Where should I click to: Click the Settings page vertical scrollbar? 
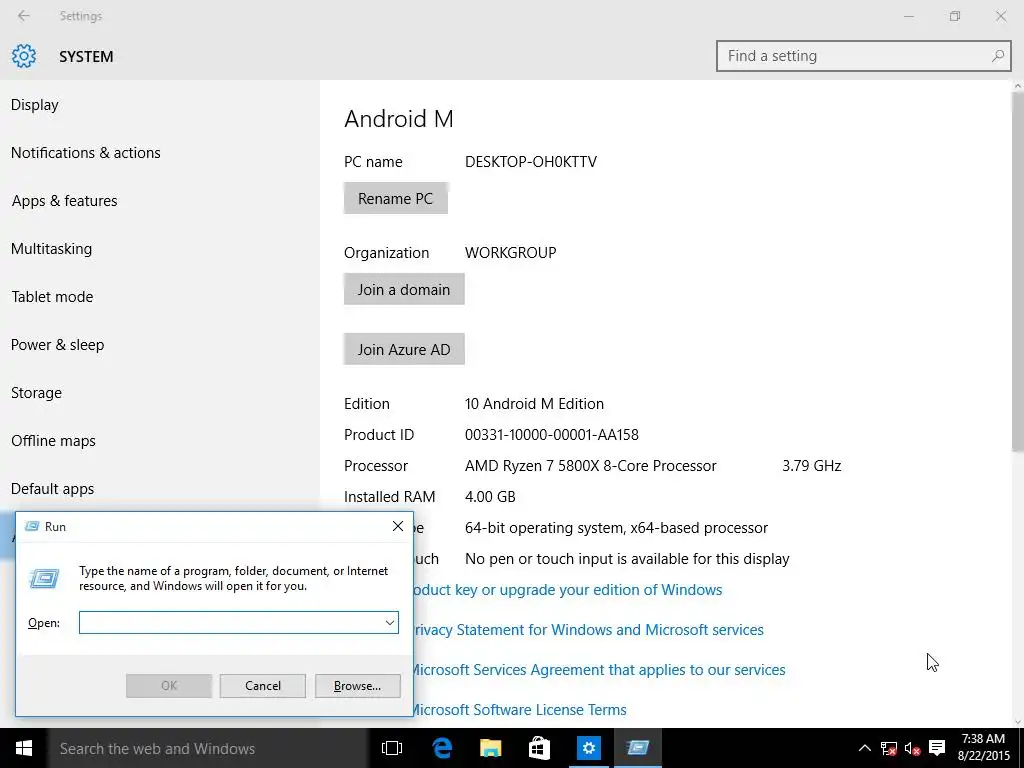1017,271
